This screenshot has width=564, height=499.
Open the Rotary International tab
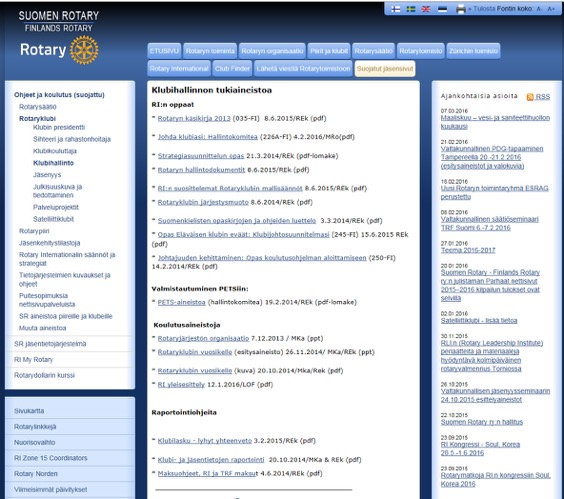coord(179,69)
